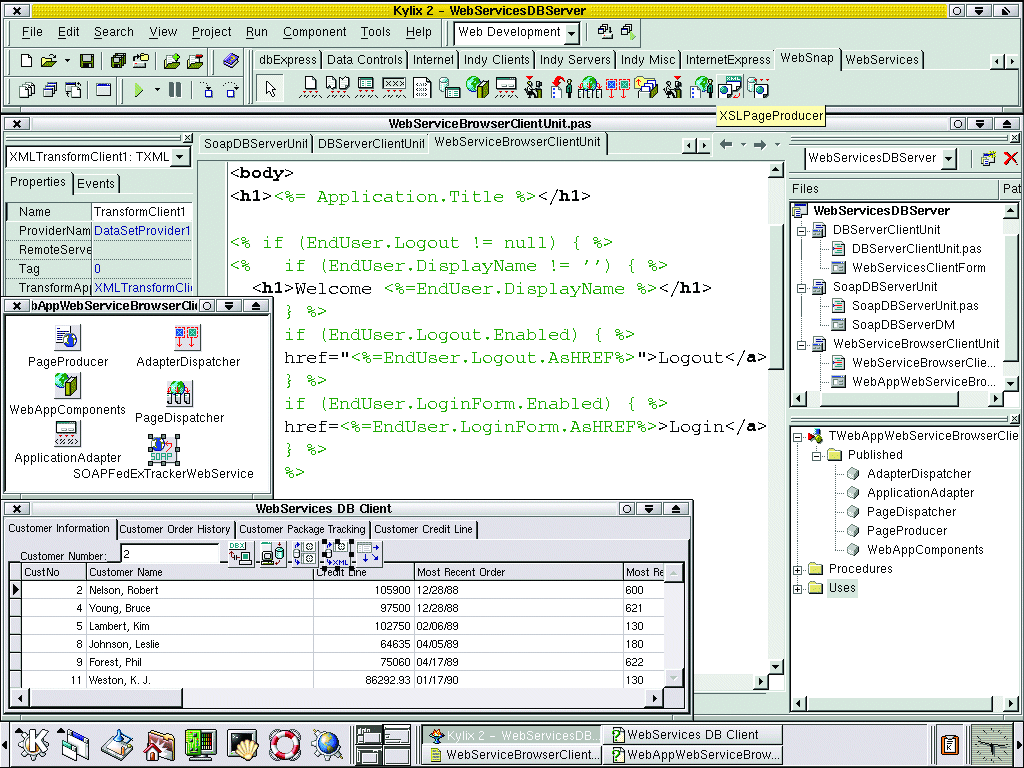The height and width of the screenshot is (768, 1024).
Task: Click the red X remove icon in Project Manager
Action: pyautogui.click(x=1010, y=158)
